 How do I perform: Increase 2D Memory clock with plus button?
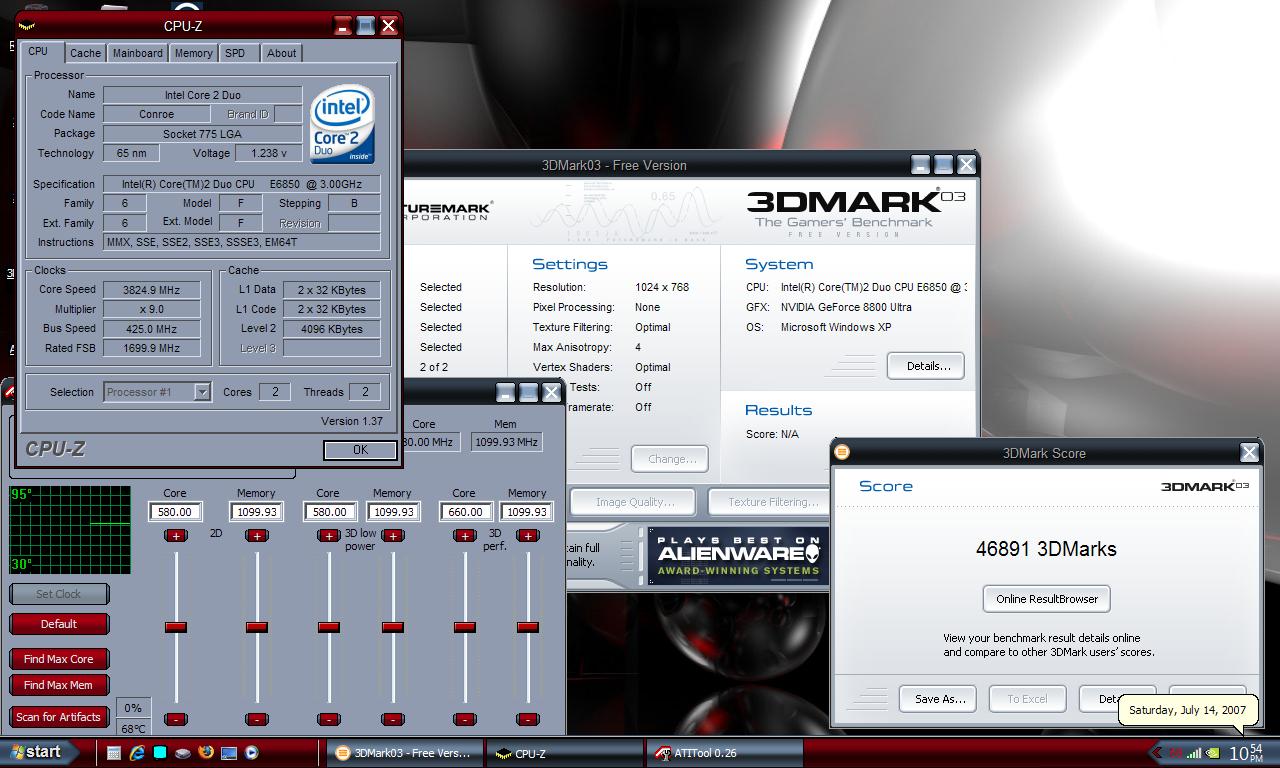pos(256,536)
